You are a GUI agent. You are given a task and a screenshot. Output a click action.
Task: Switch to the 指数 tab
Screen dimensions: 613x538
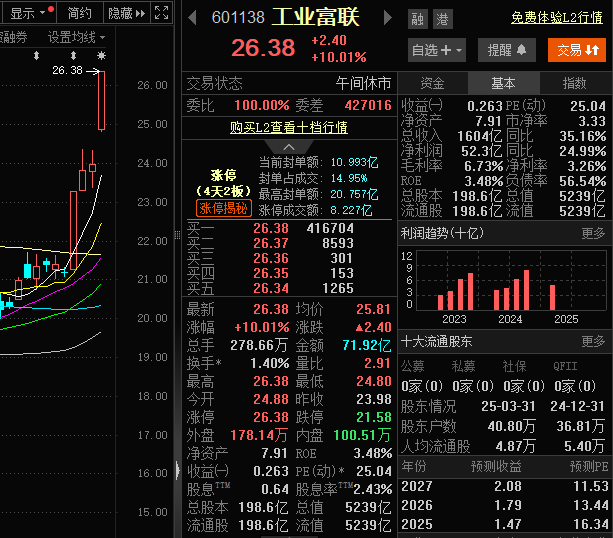point(574,83)
